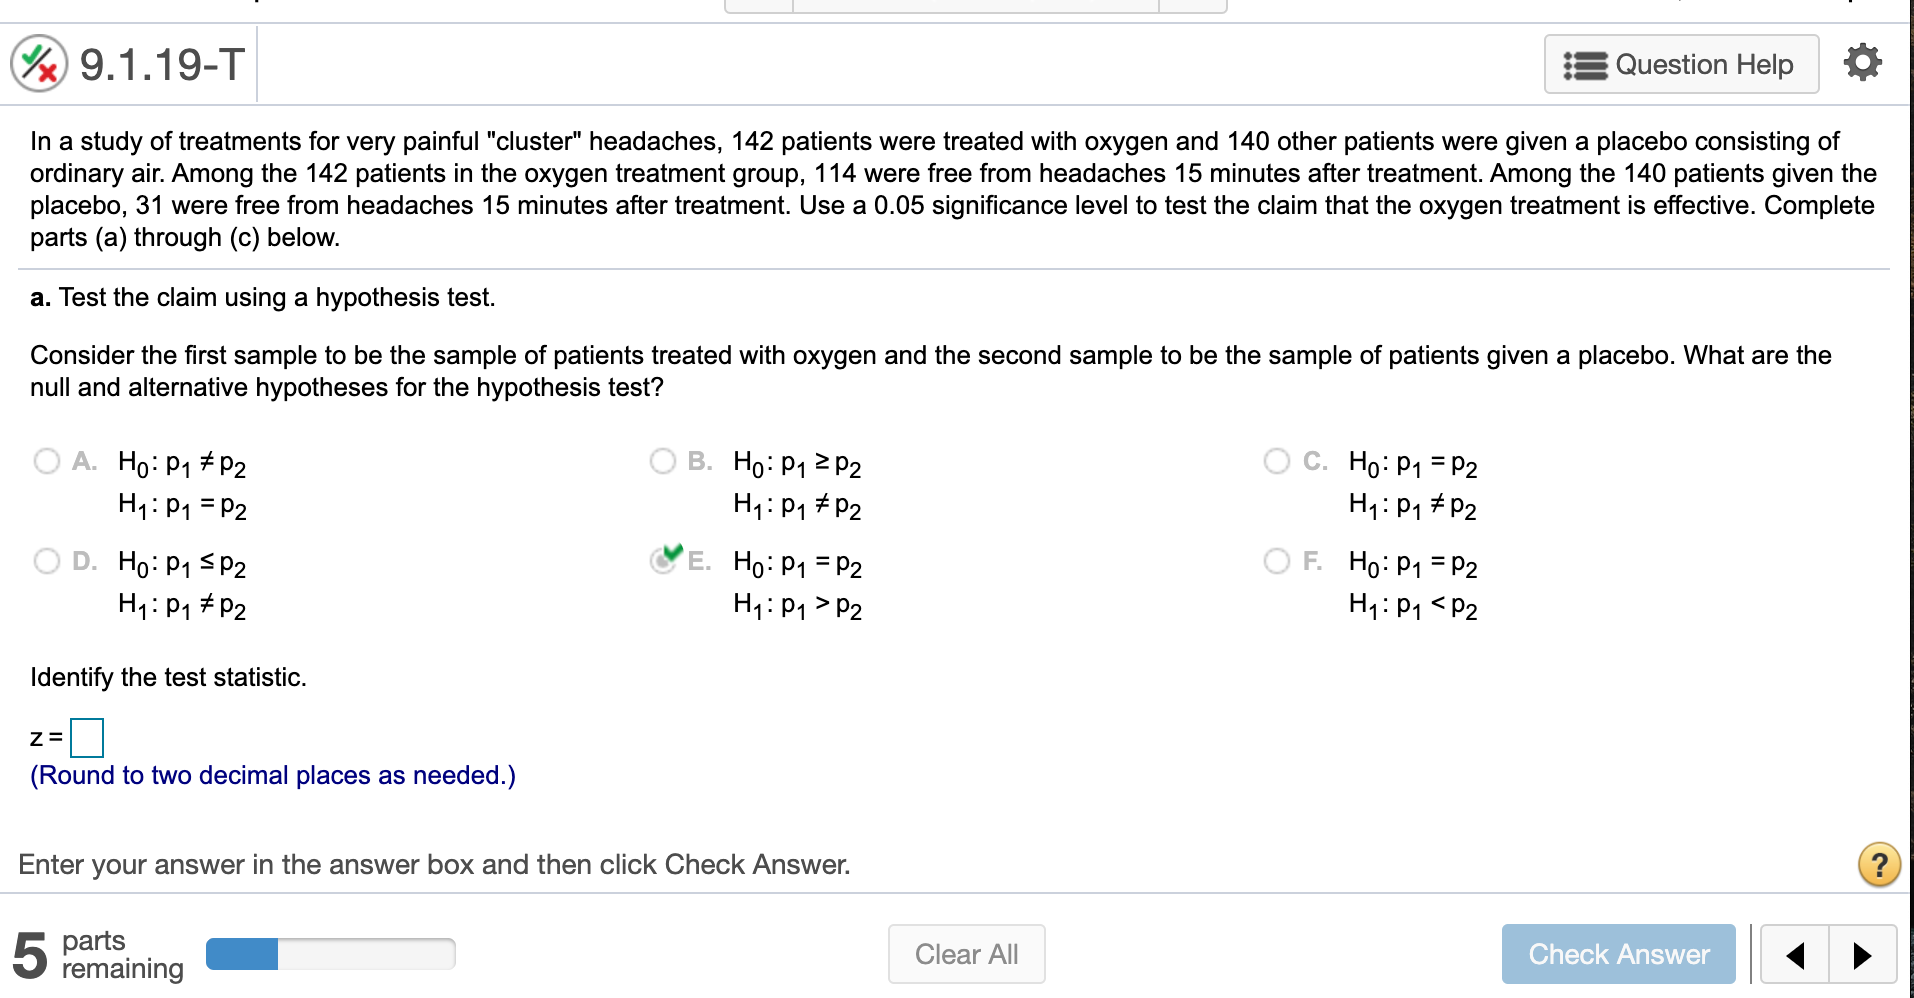Select hypothesis answer option B
The width and height of the screenshot is (1914, 998).
662,461
